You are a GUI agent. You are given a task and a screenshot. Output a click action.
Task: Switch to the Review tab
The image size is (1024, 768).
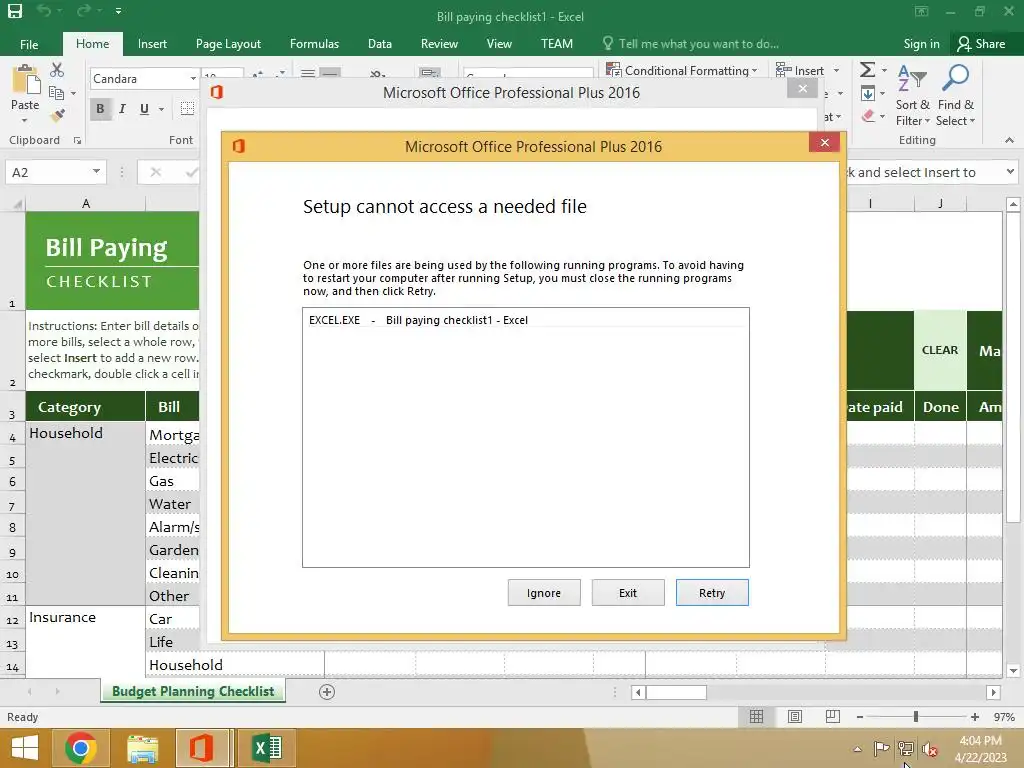coord(439,44)
